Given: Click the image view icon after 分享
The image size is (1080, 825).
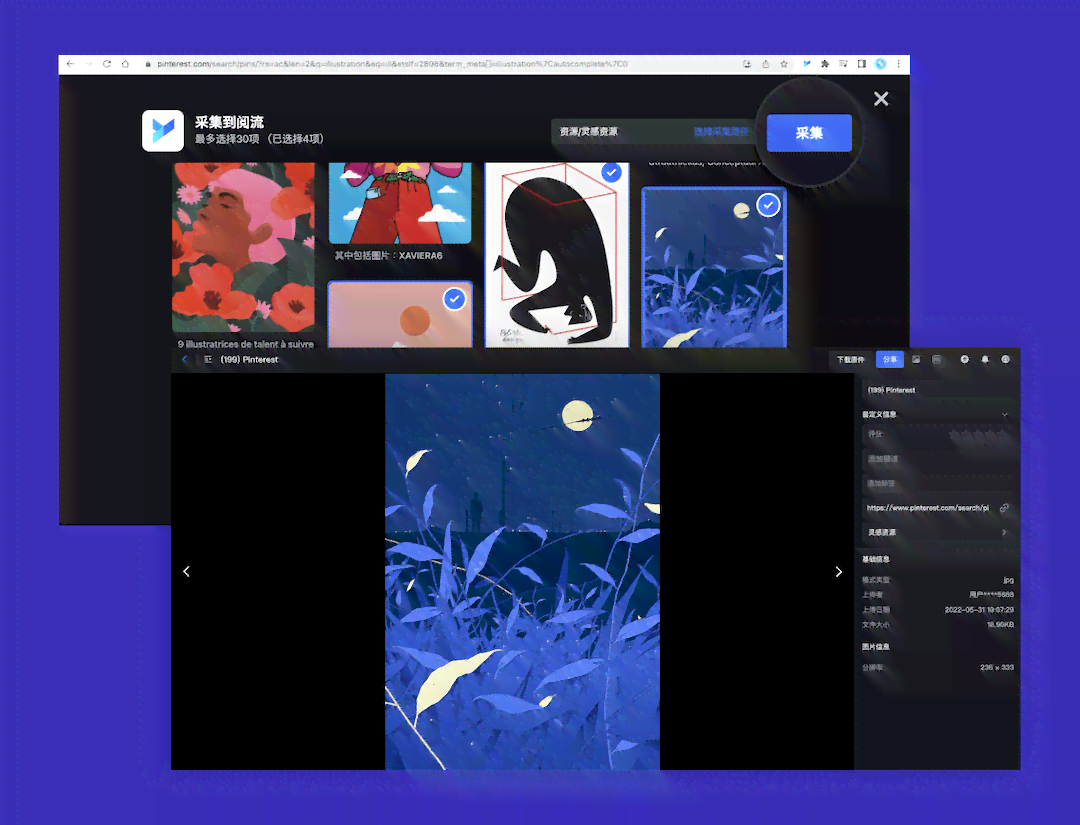Looking at the screenshot, I should coord(916,359).
